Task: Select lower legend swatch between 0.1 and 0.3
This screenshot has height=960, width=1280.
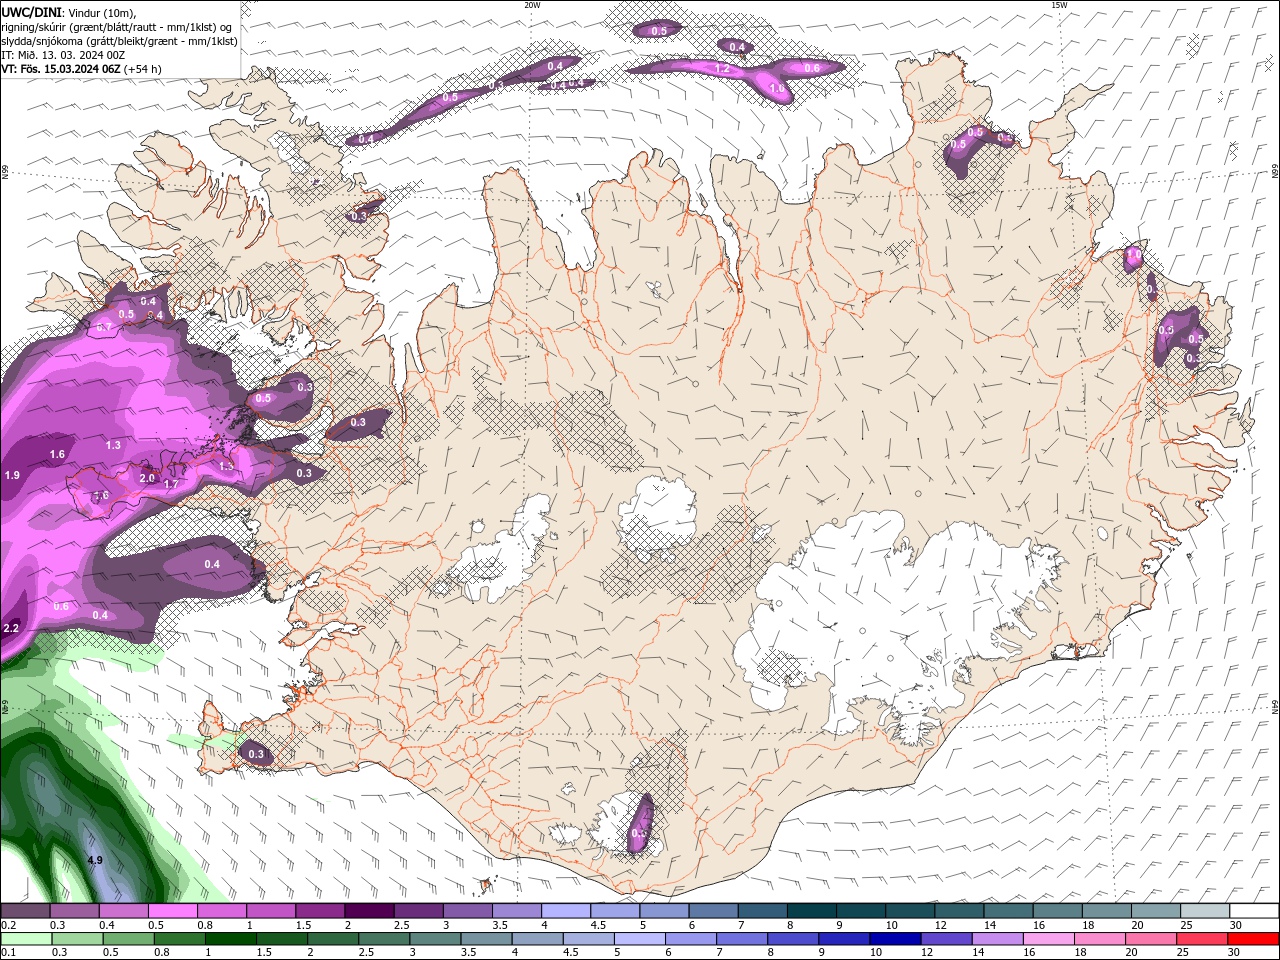Action: tap(25, 939)
